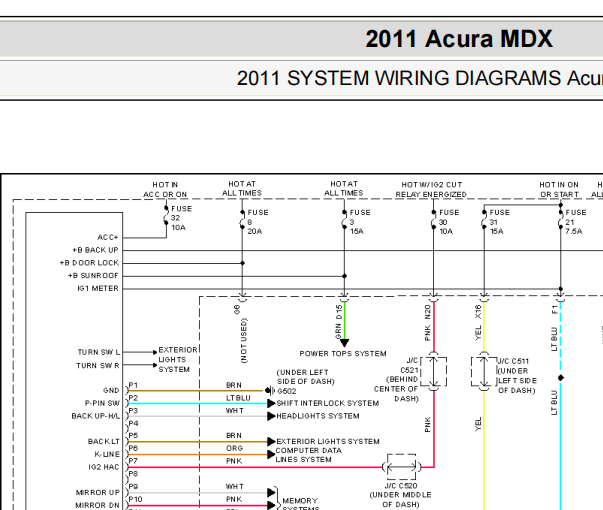The width and height of the screenshot is (603, 510).
Task: Click the 'IG2 HAC' pin label
Action: click(x=104, y=467)
